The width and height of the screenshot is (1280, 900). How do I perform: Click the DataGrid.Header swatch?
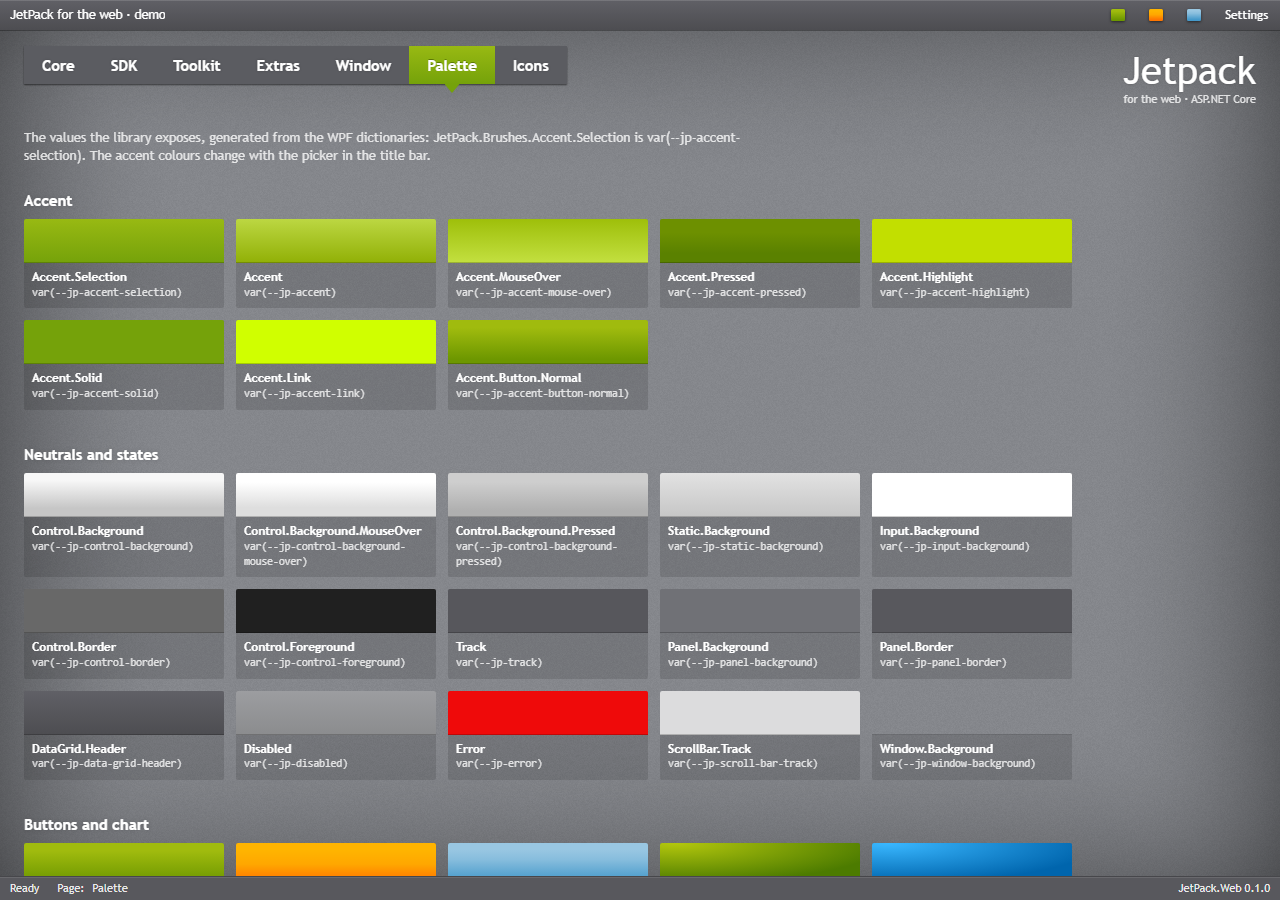pos(124,713)
